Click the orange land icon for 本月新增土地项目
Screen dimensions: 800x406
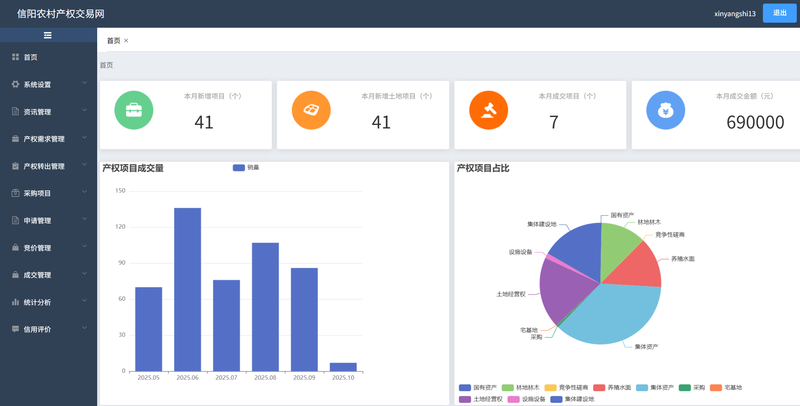click(x=311, y=110)
